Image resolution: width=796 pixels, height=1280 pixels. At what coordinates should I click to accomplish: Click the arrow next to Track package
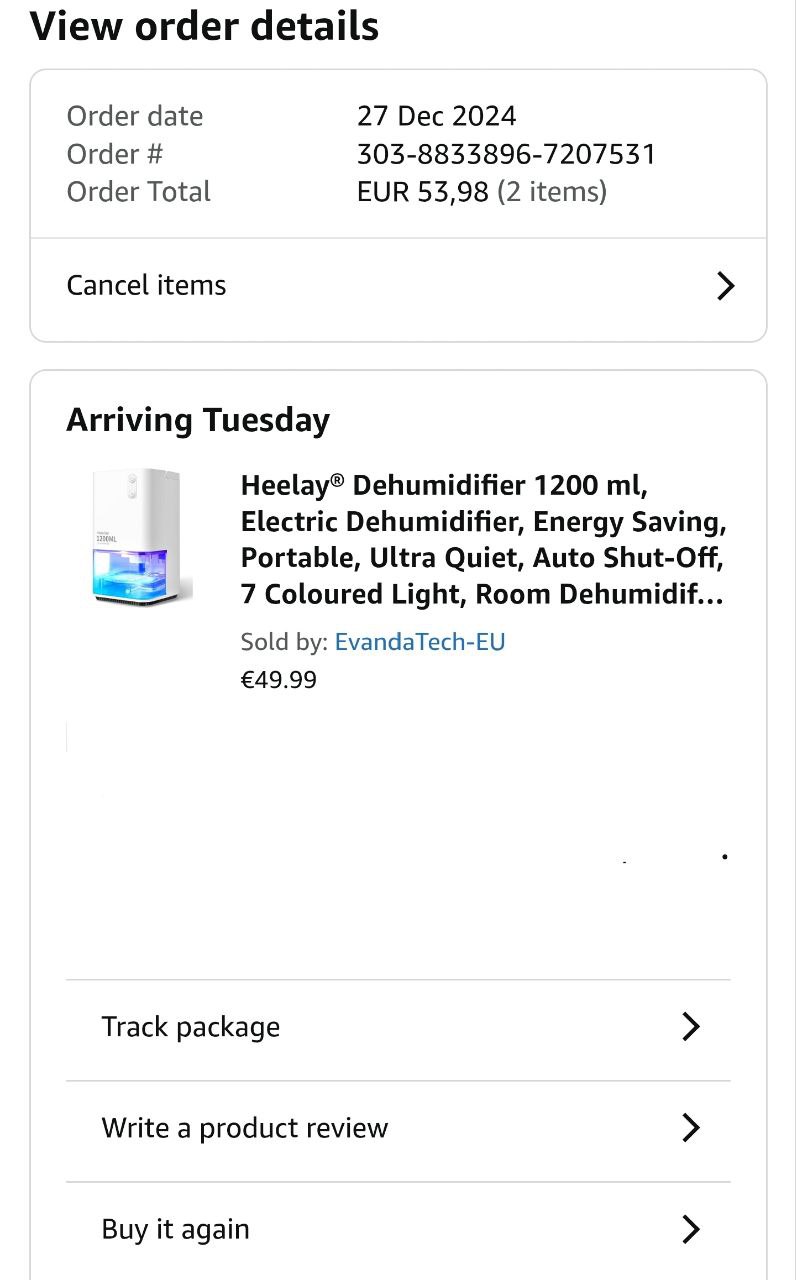point(690,1027)
